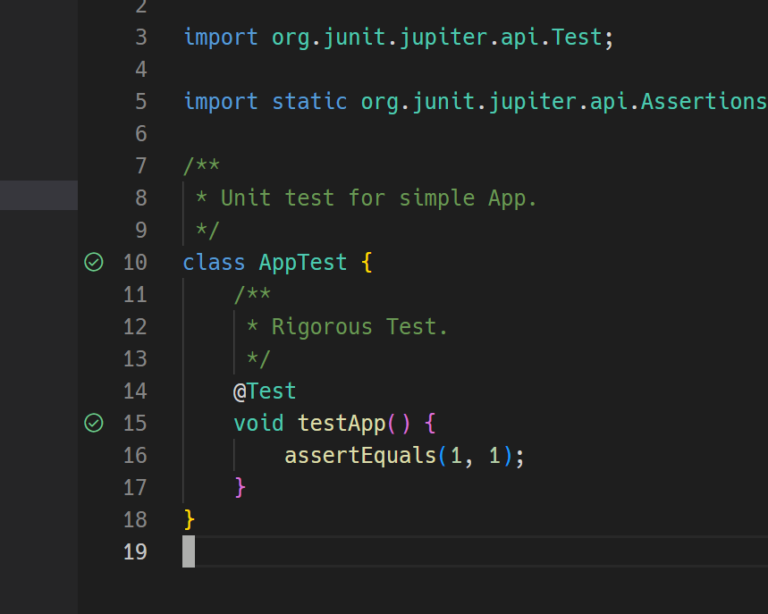The height and width of the screenshot is (614, 768).
Task: Click the void keyword on line 15
Action: 259,423
